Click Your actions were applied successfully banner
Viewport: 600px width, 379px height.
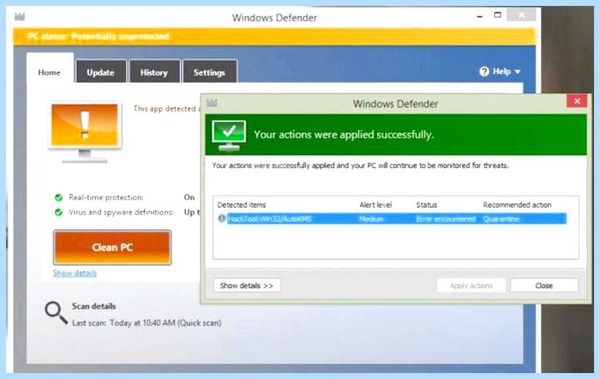click(x=396, y=135)
